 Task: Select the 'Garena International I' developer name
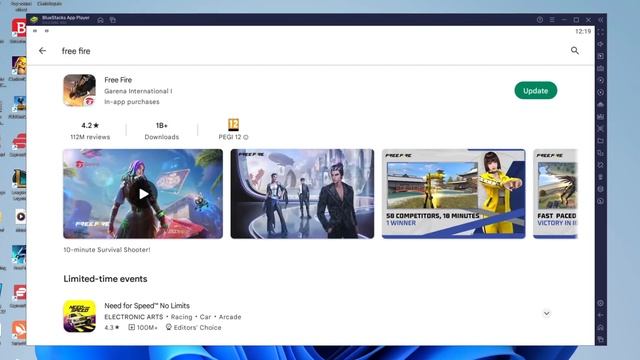click(138, 91)
